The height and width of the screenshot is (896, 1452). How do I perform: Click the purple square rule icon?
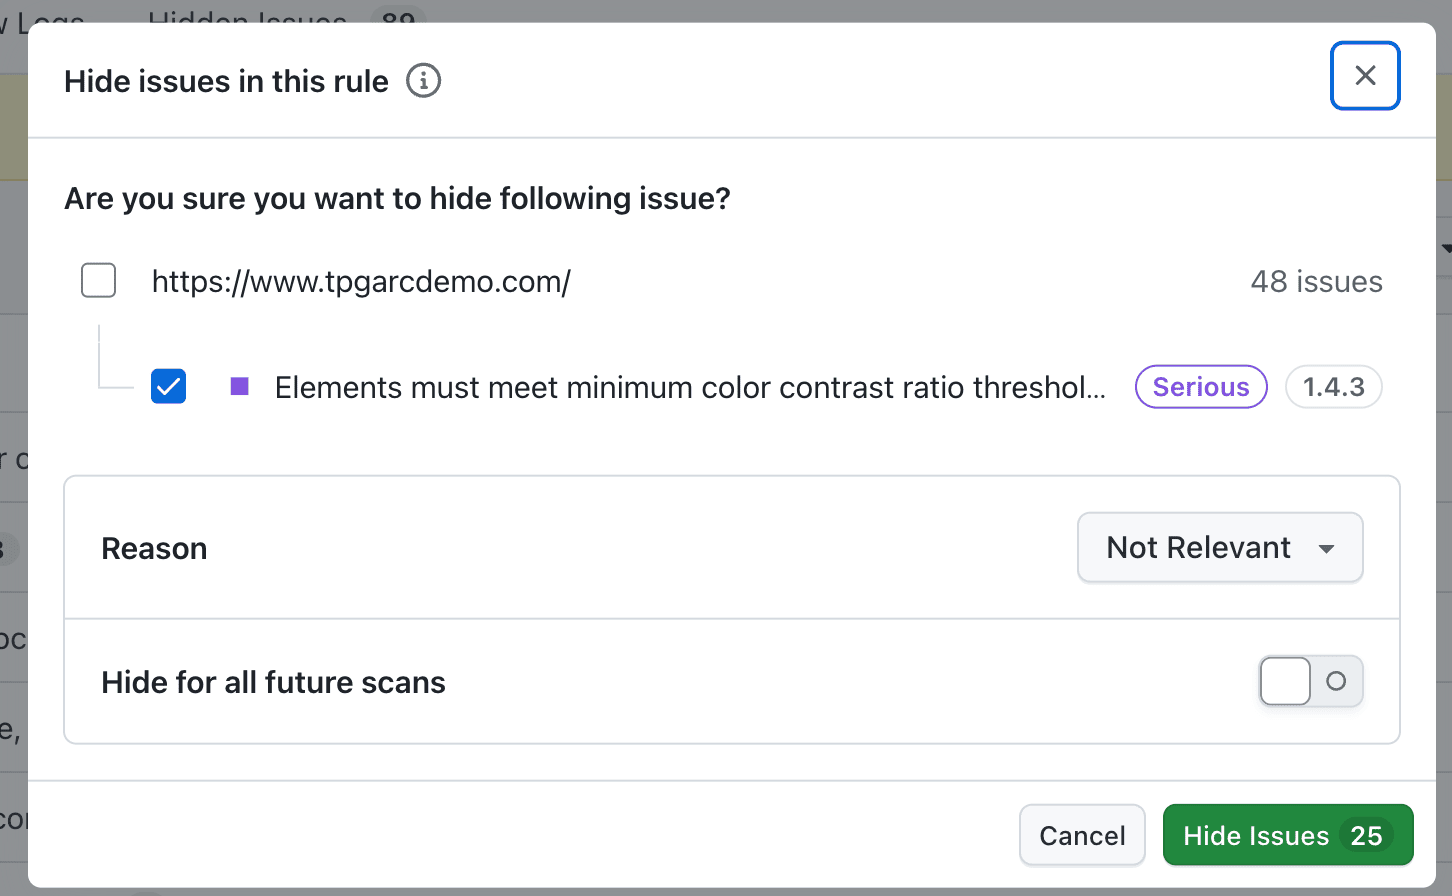click(x=239, y=386)
